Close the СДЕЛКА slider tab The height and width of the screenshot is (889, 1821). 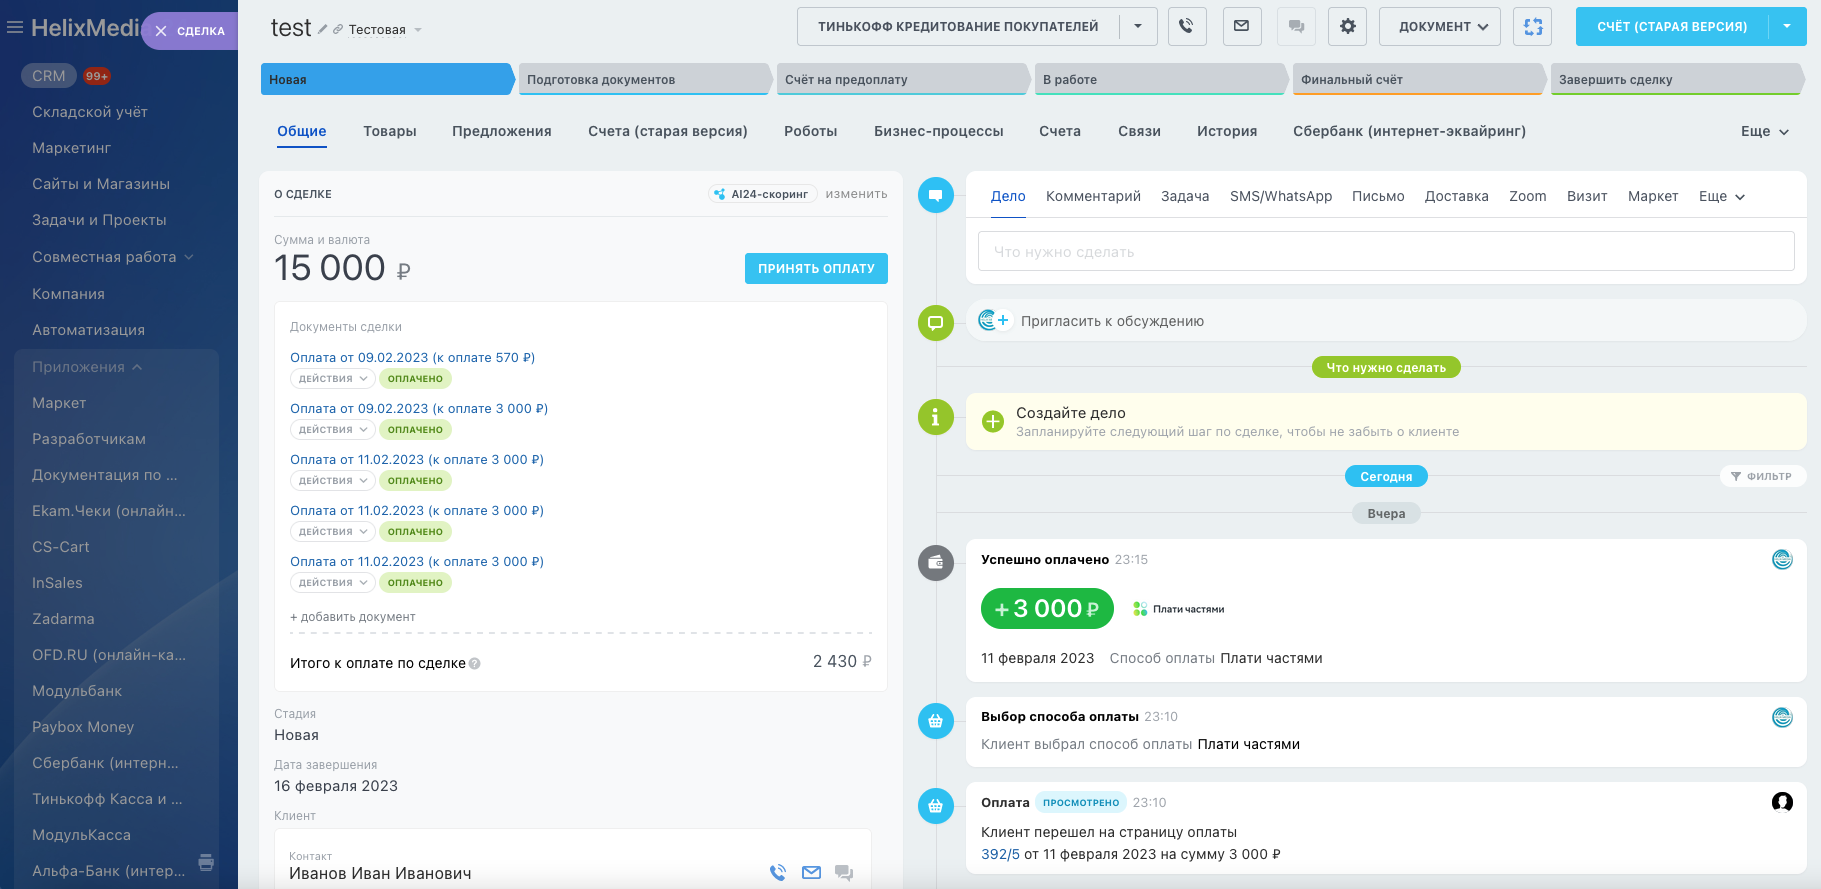[161, 31]
